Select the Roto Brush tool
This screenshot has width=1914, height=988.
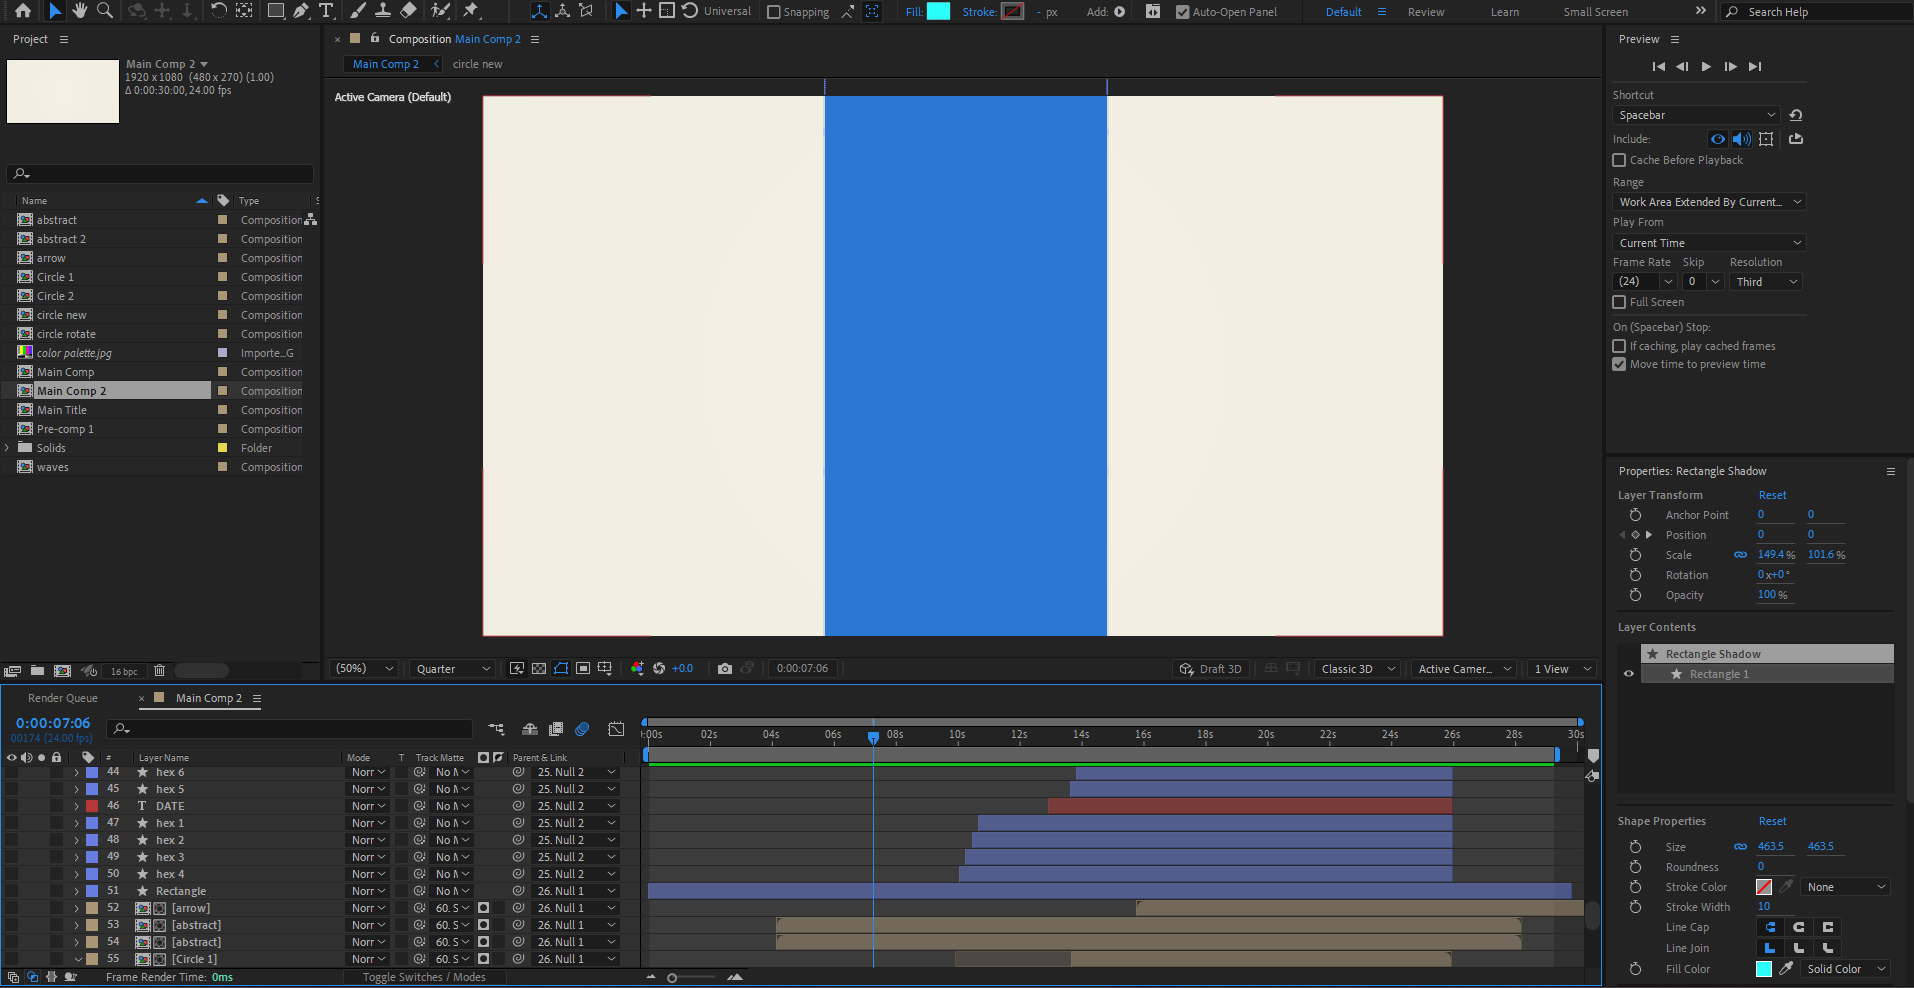coord(440,11)
